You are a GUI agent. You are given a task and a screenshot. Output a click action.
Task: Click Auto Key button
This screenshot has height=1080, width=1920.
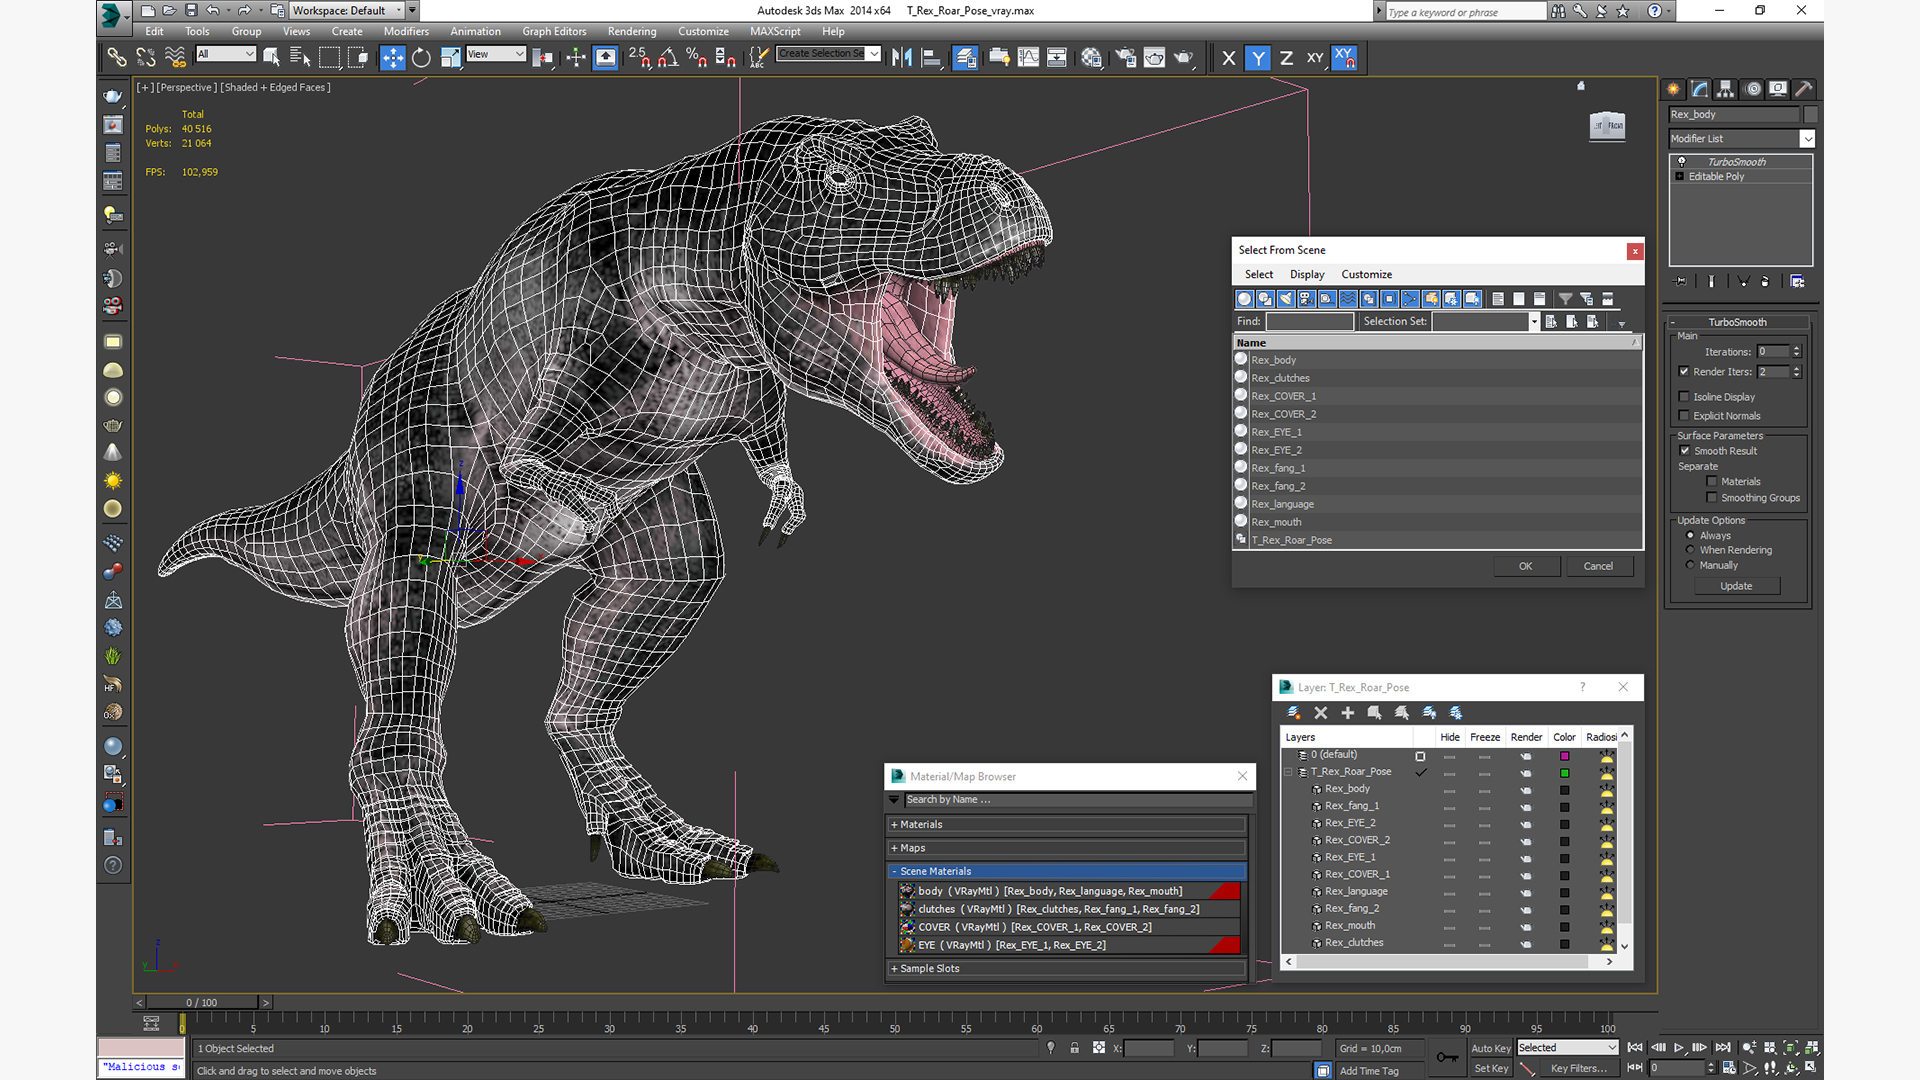point(1490,1049)
